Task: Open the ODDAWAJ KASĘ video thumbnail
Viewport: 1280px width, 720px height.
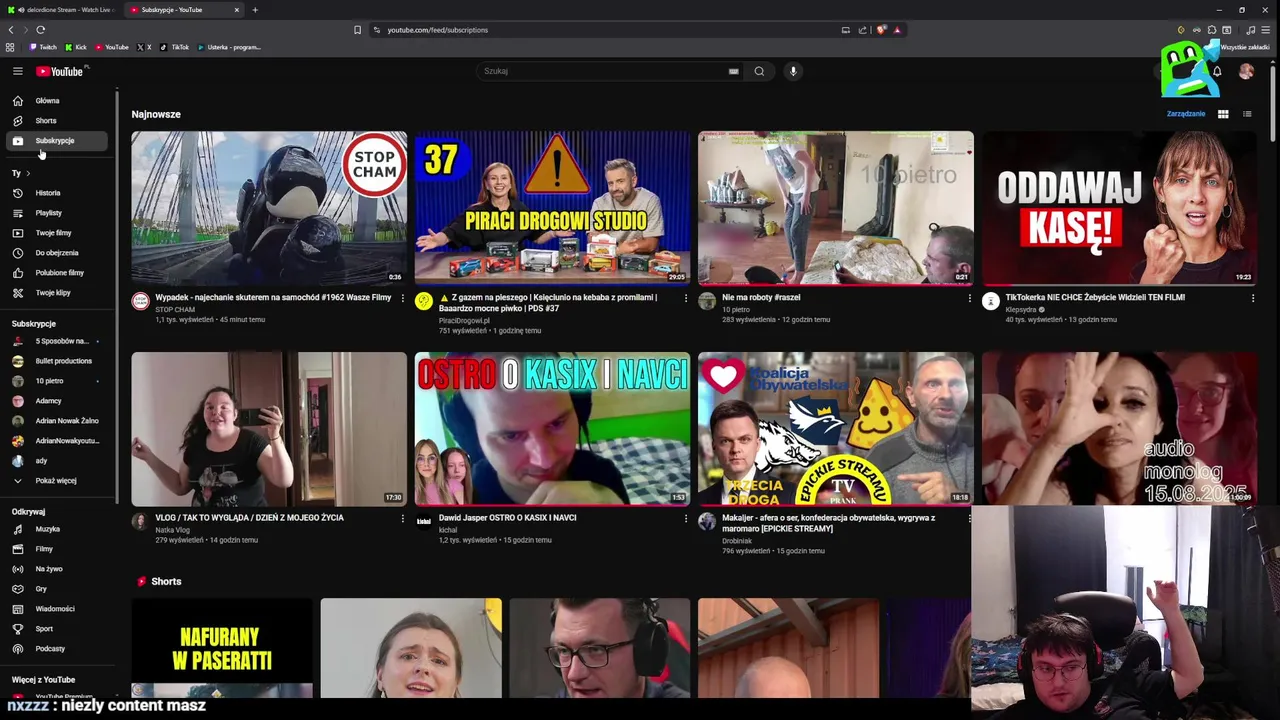Action: [x=1119, y=208]
